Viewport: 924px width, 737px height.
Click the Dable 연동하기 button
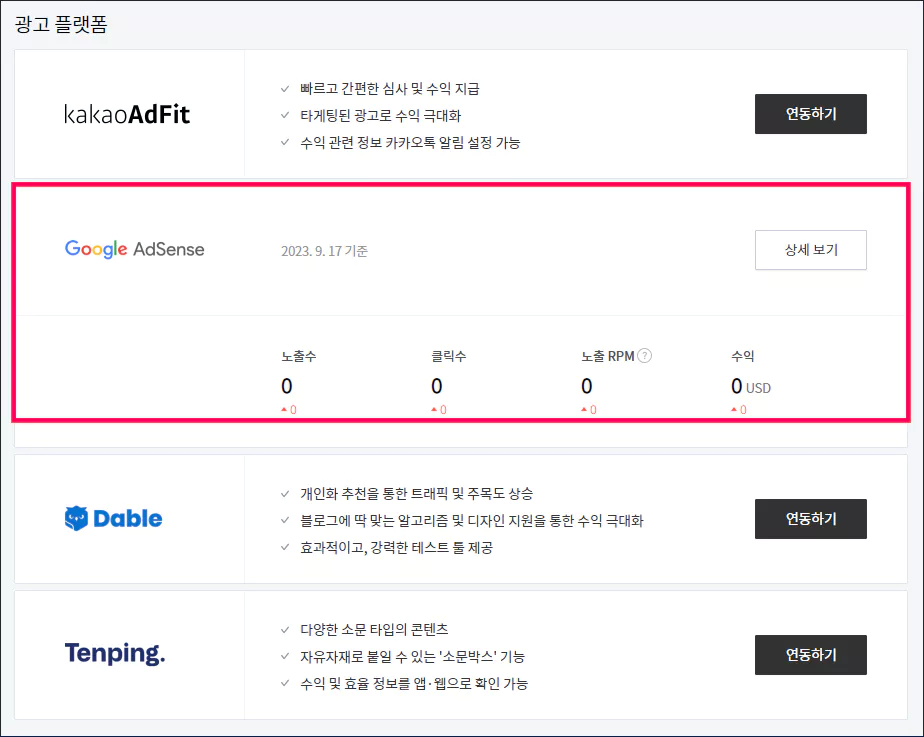(810, 518)
